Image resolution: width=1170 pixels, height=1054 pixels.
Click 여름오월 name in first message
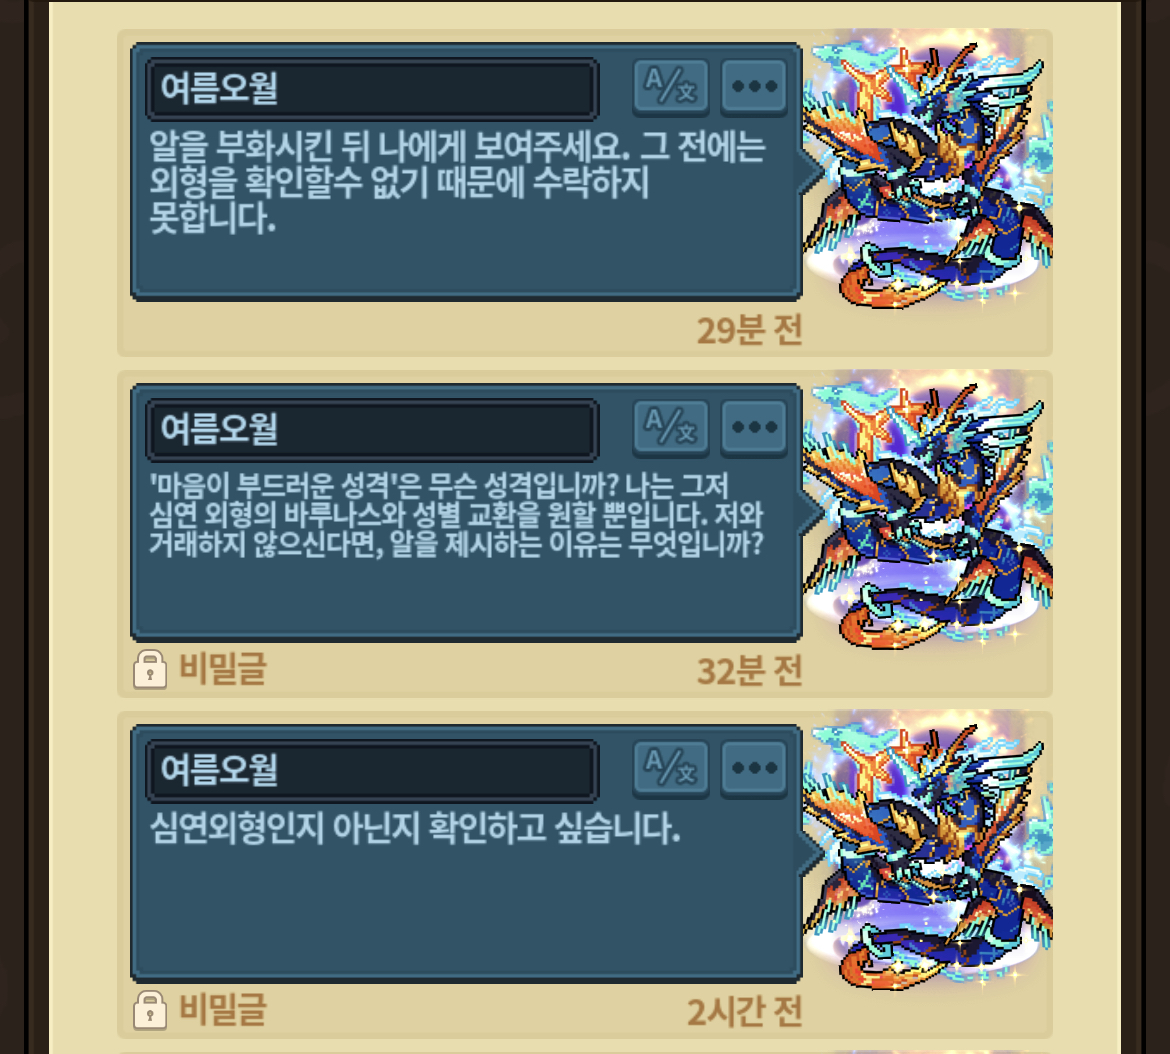point(219,88)
